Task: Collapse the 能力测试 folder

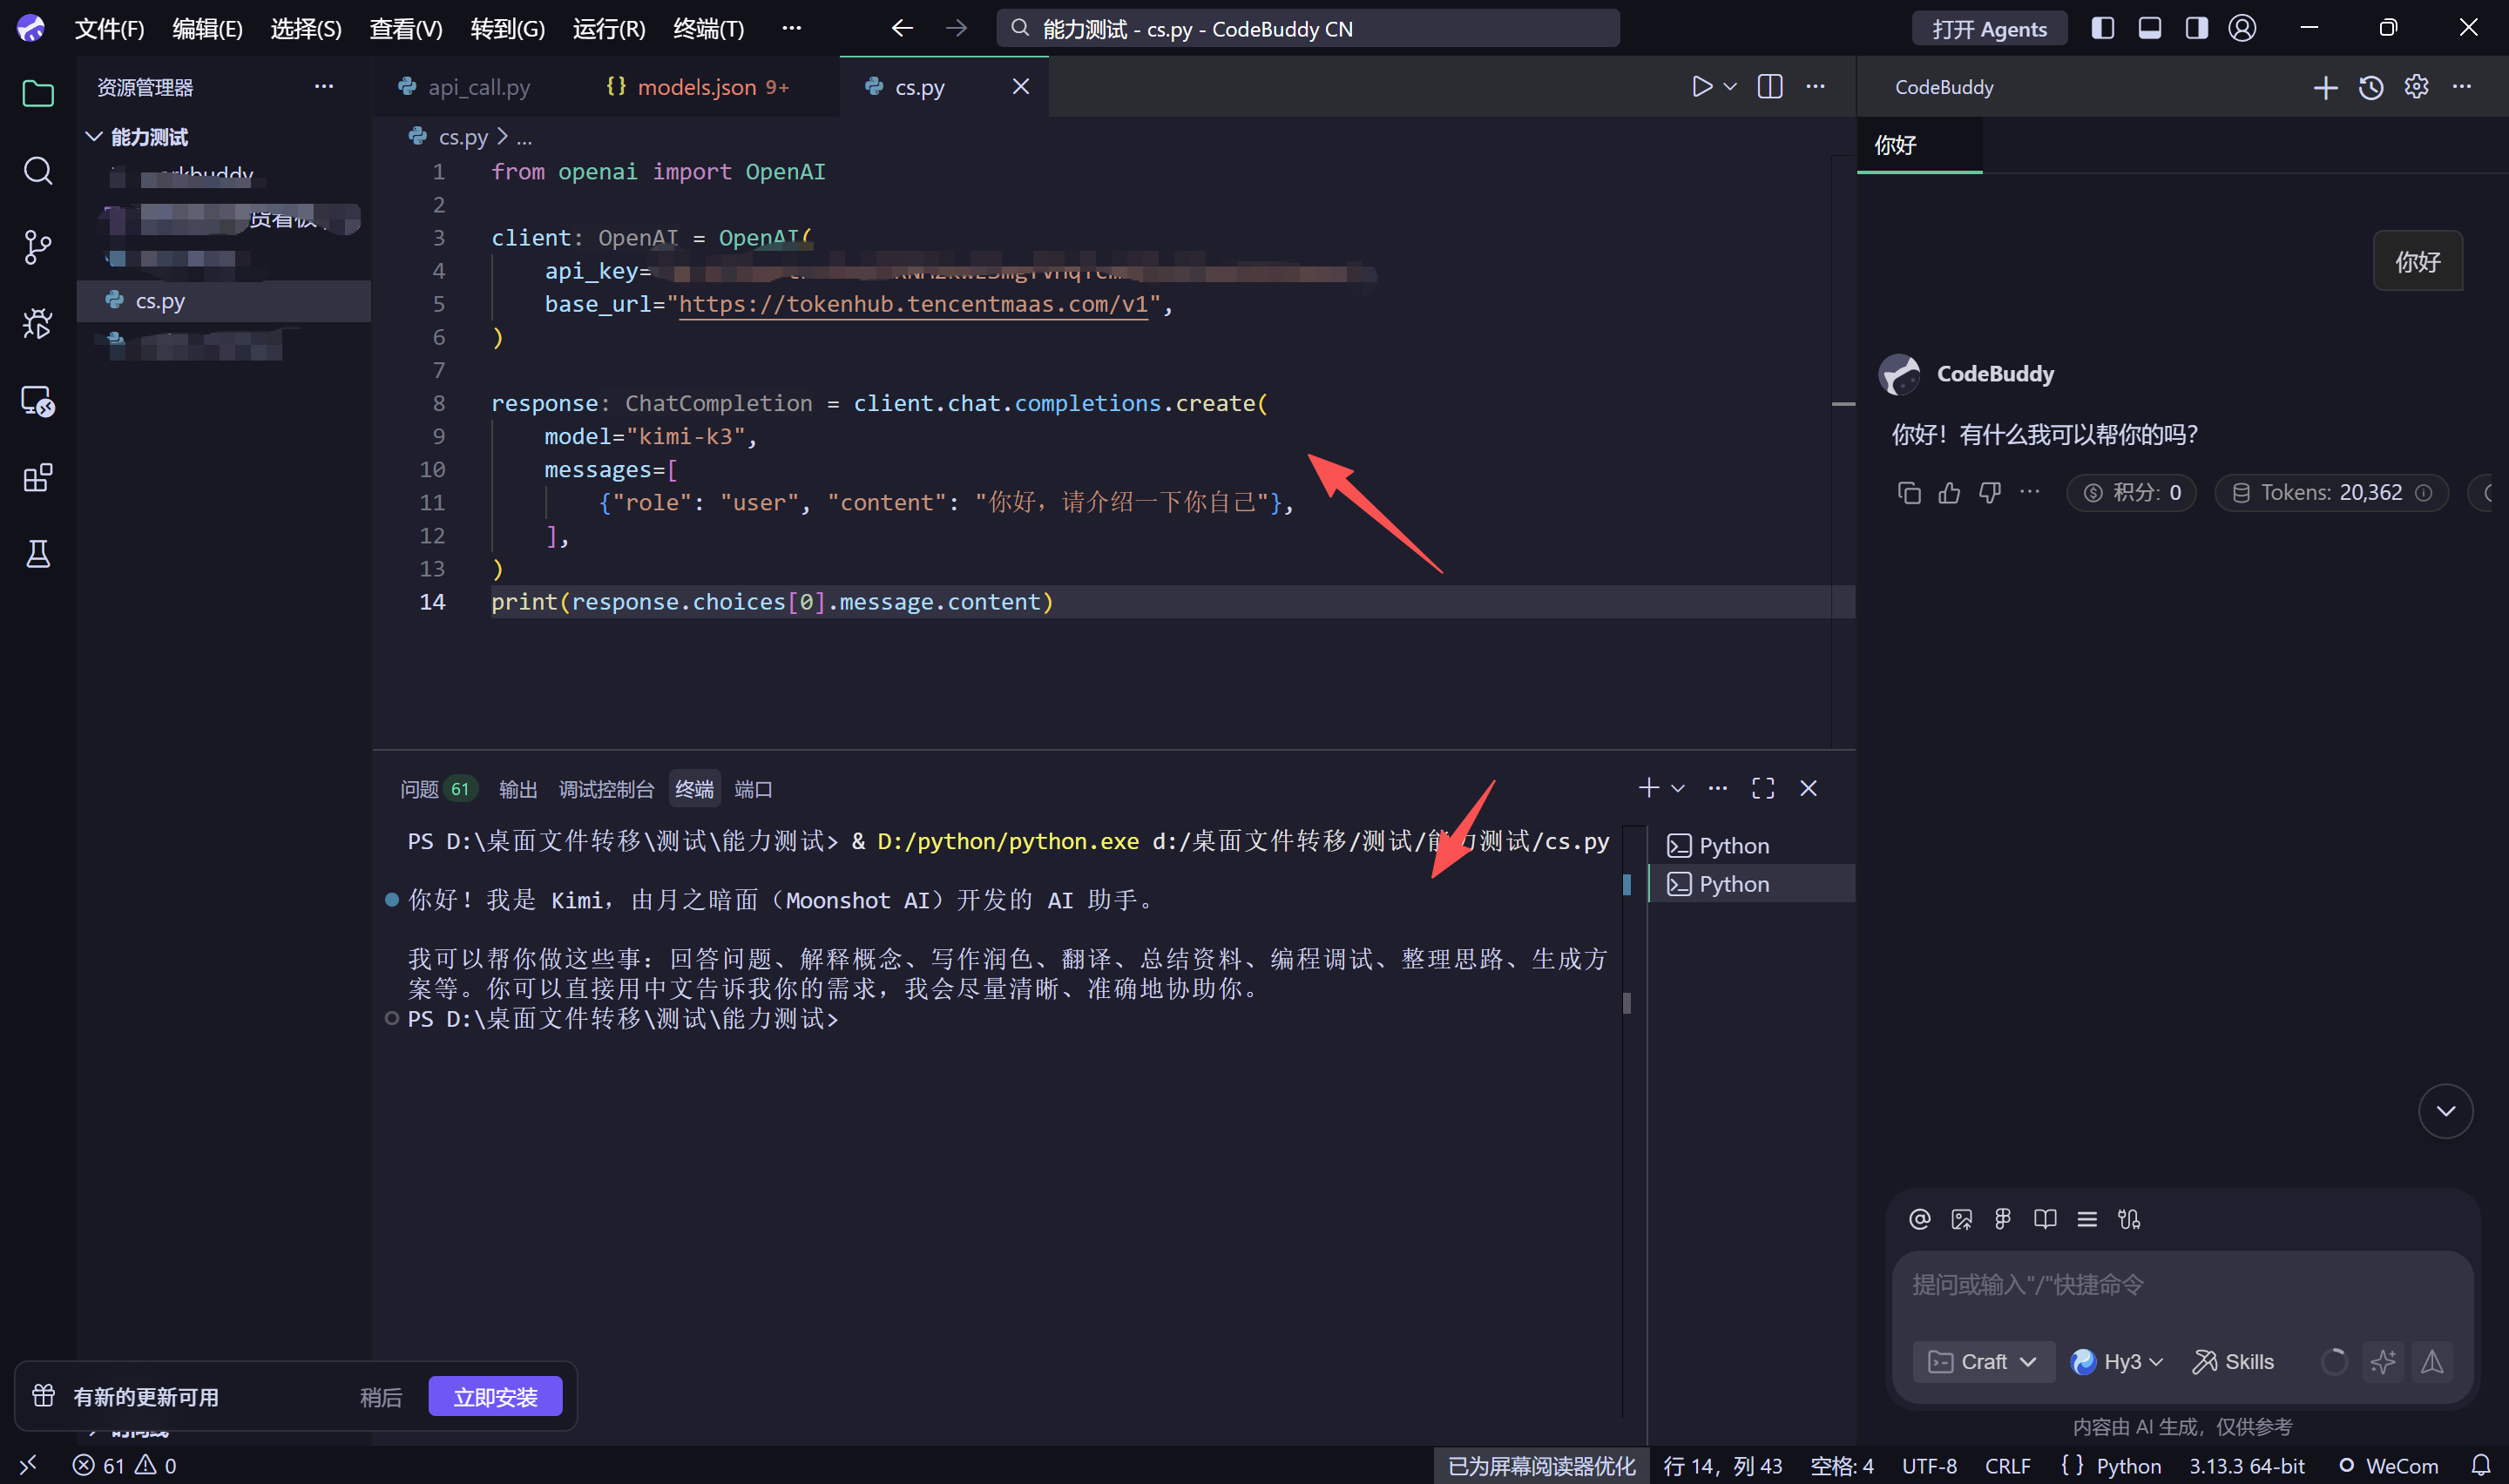Action: point(94,137)
